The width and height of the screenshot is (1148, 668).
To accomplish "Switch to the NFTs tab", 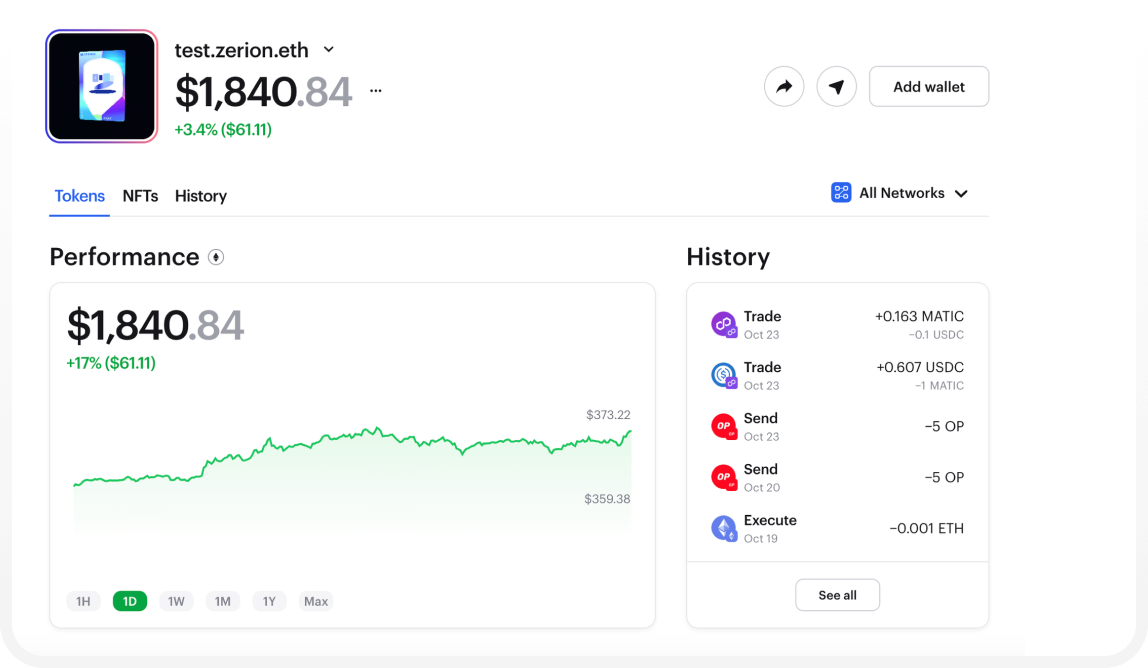I will 140,196.
